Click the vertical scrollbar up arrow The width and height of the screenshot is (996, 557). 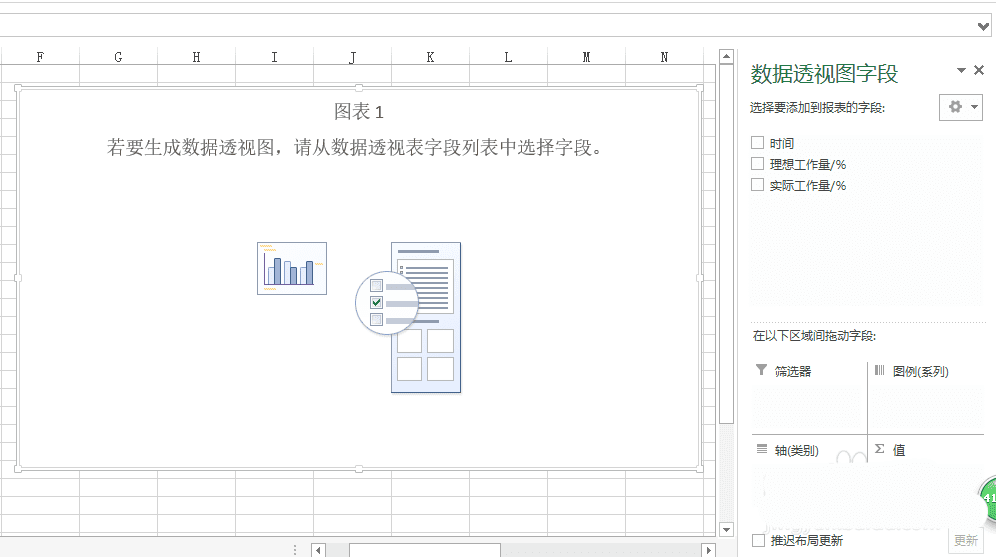pyautogui.click(x=727, y=57)
